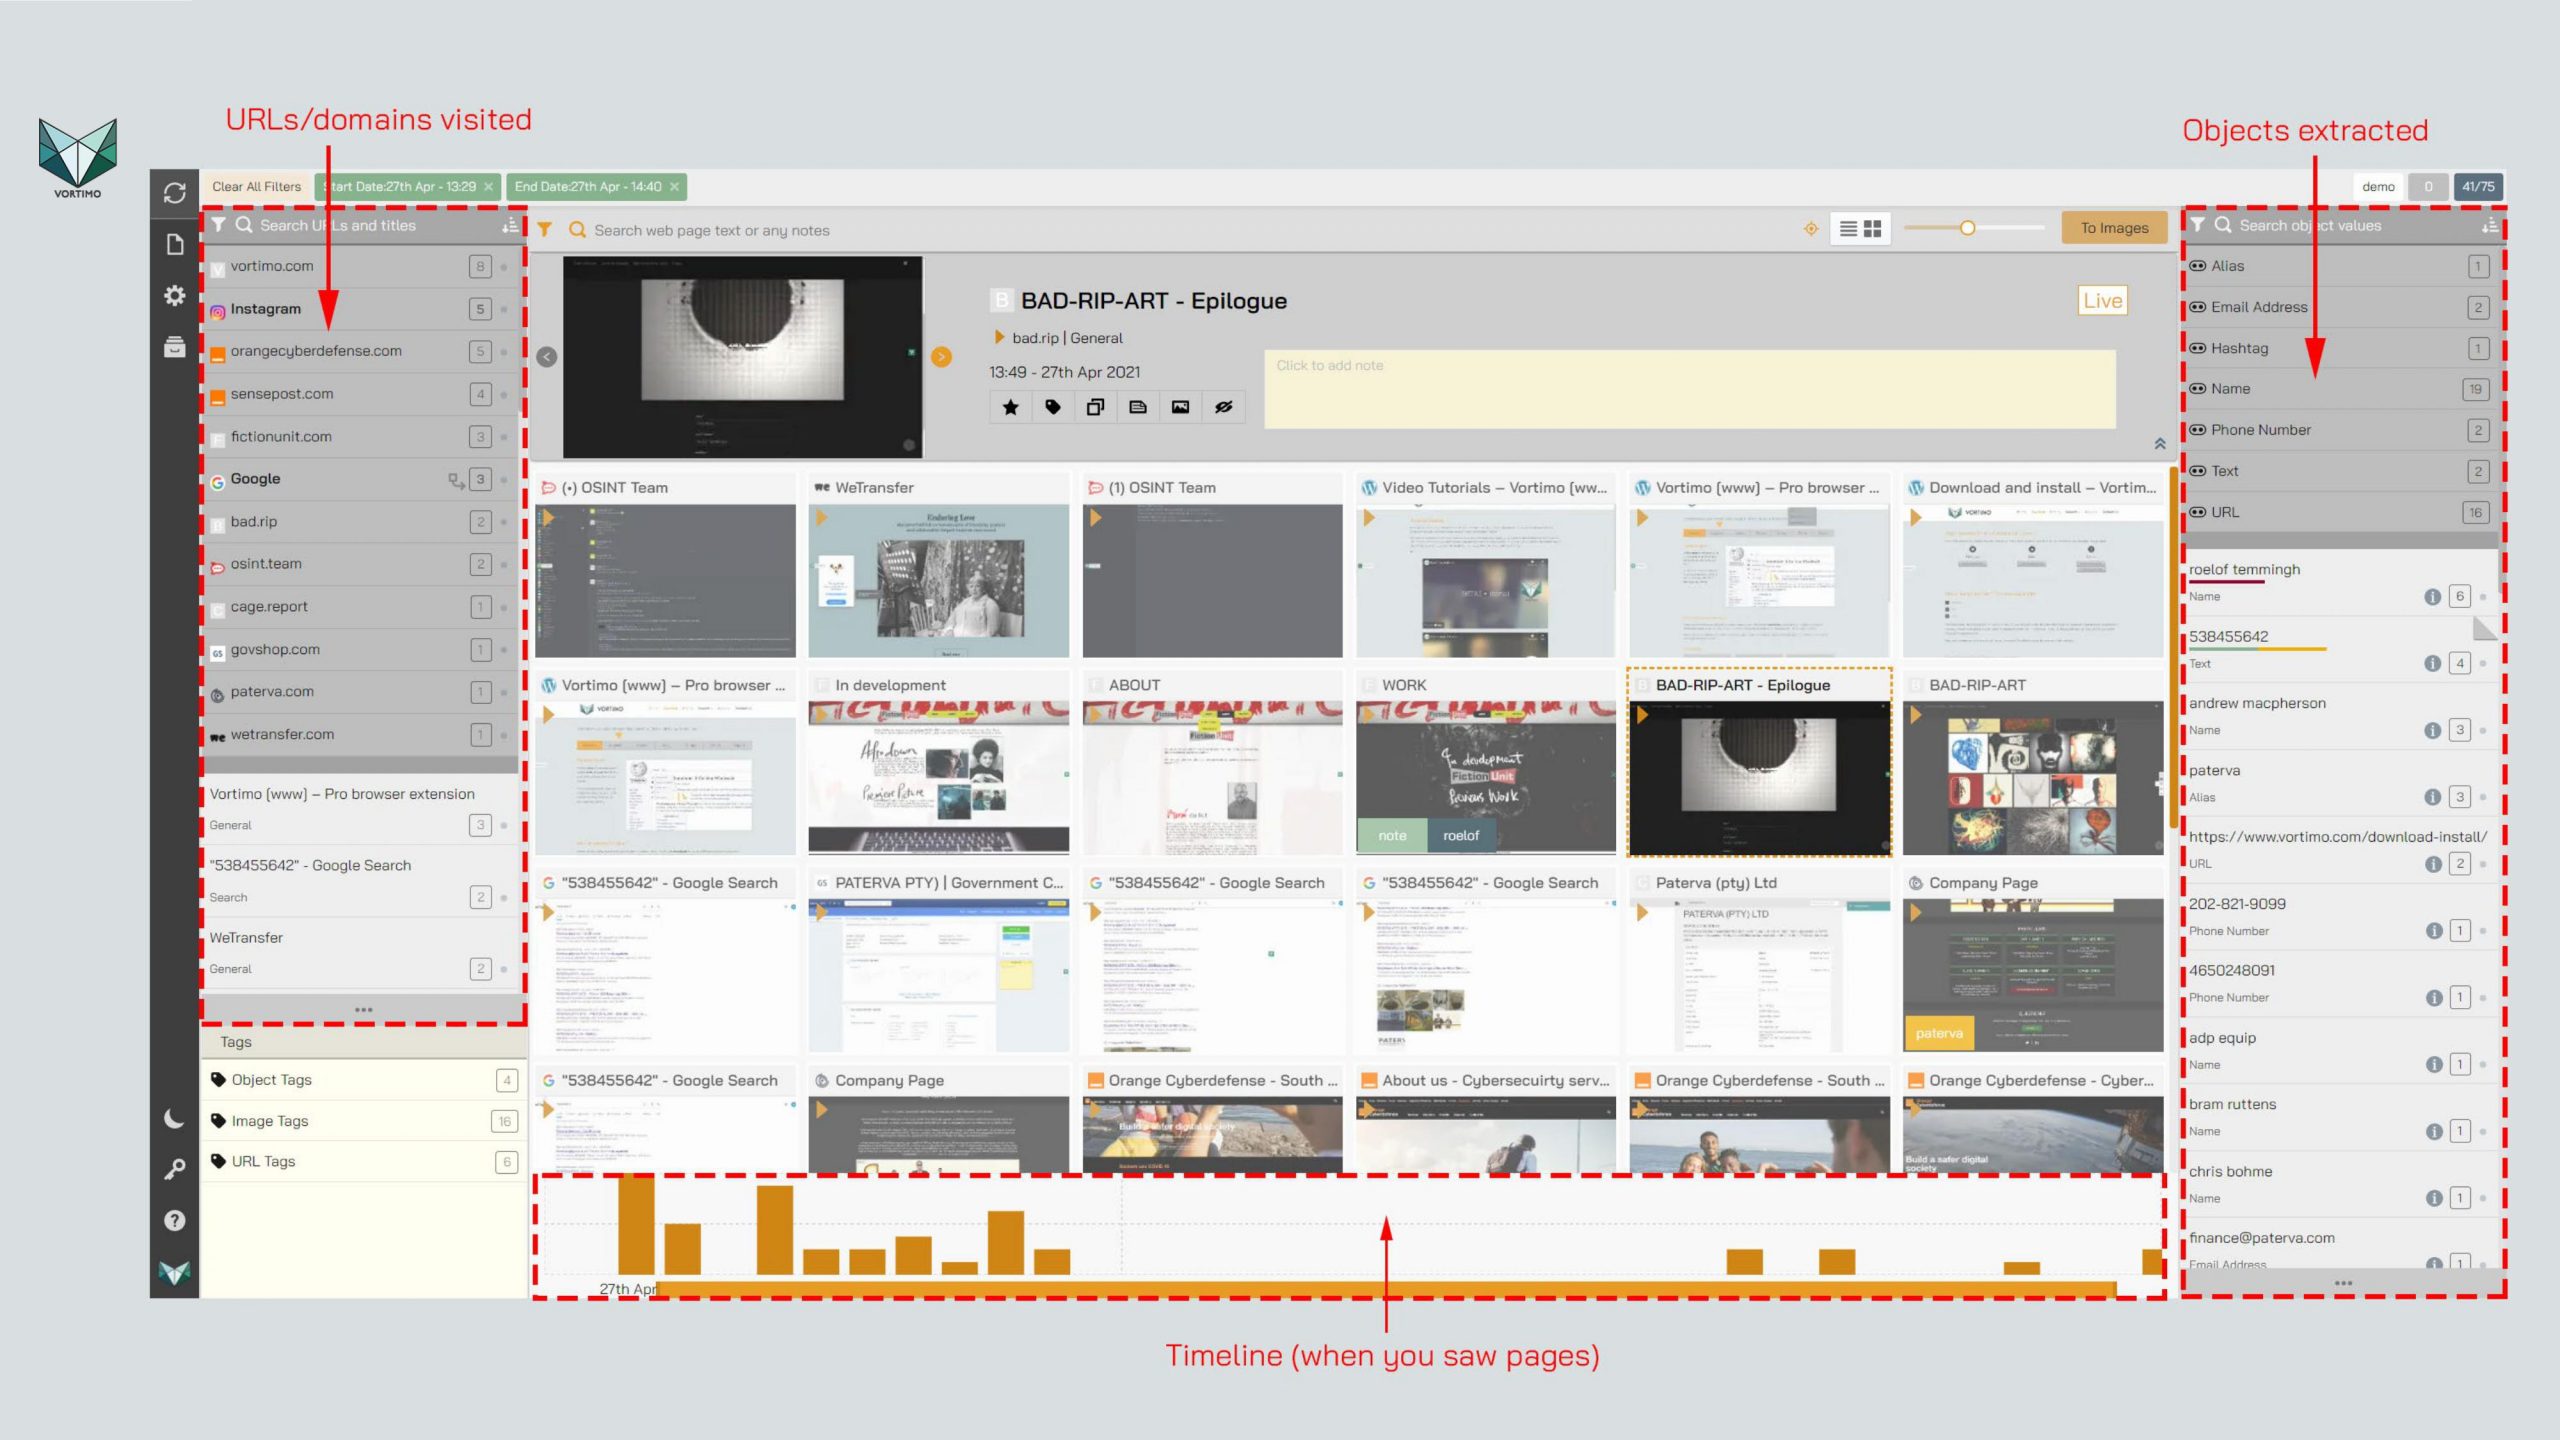Click the funnel filter in the objects panel

pyautogui.click(x=2197, y=225)
